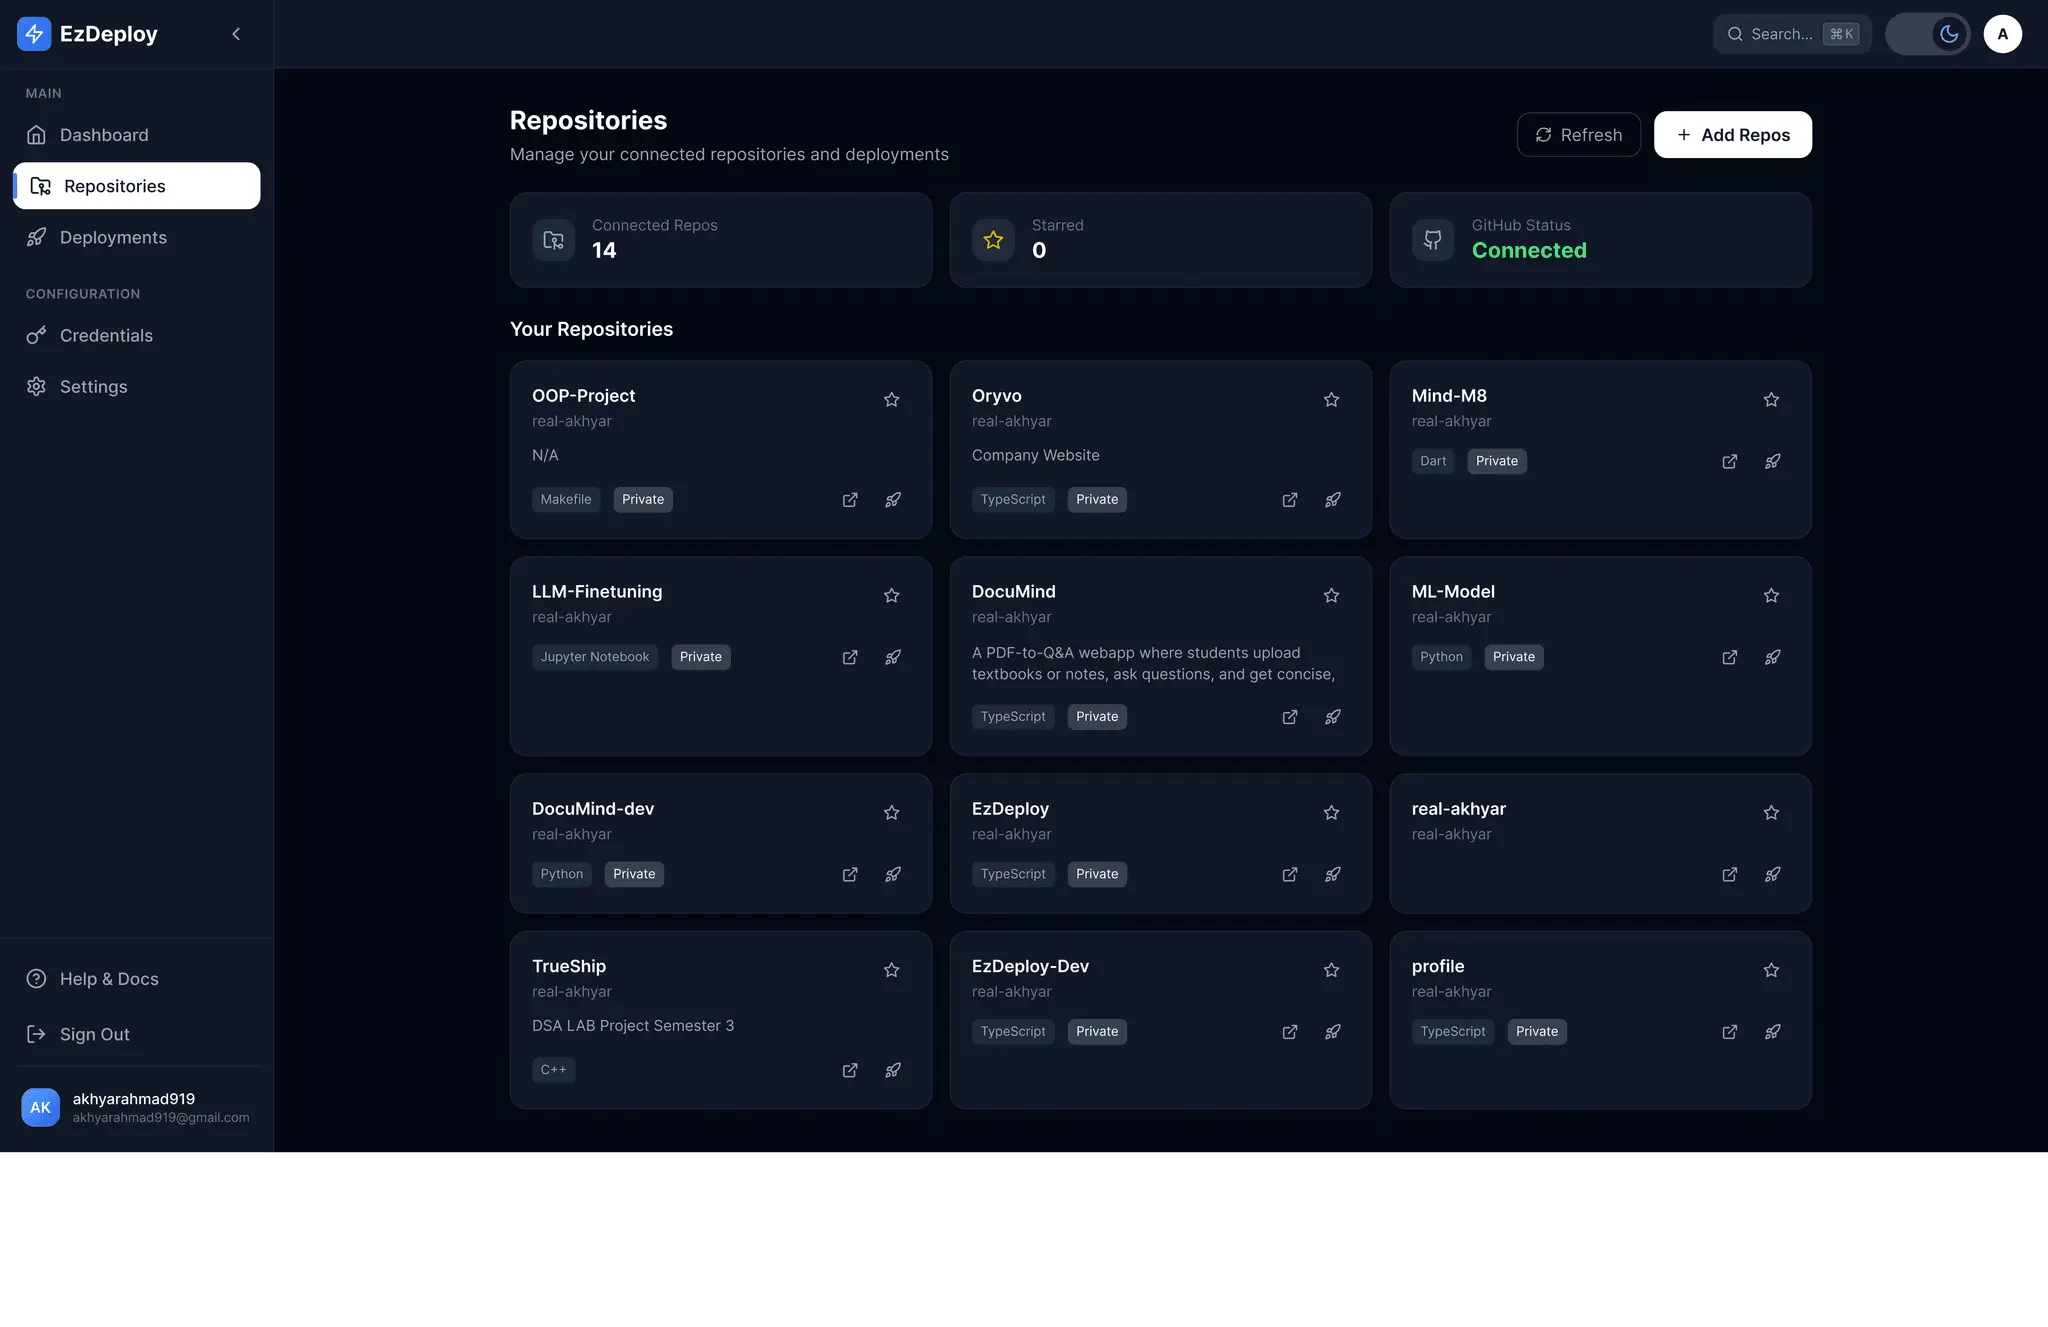Image resolution: width=2048 pixels, height=1327 pixels.
Task: Open LLM-Finetuning external link icon
Action: coord(850,657)
